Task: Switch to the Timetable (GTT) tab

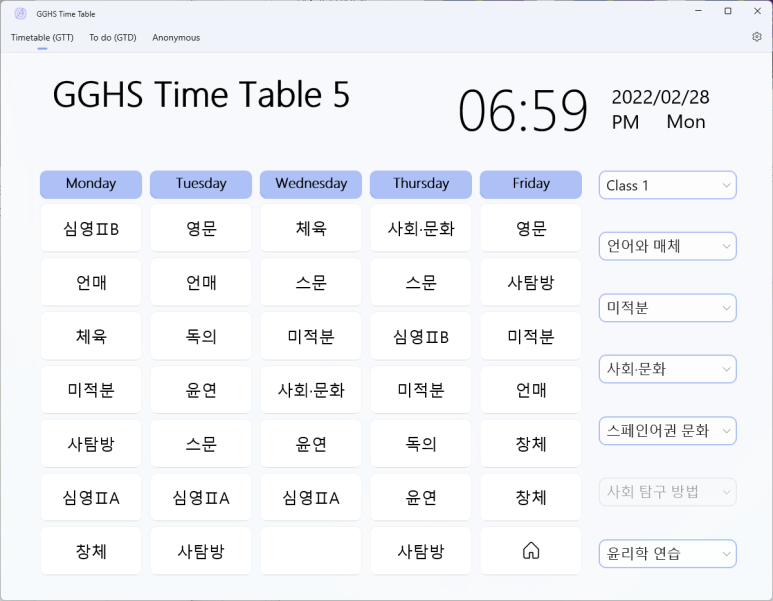Action: (x=42, y=37)
